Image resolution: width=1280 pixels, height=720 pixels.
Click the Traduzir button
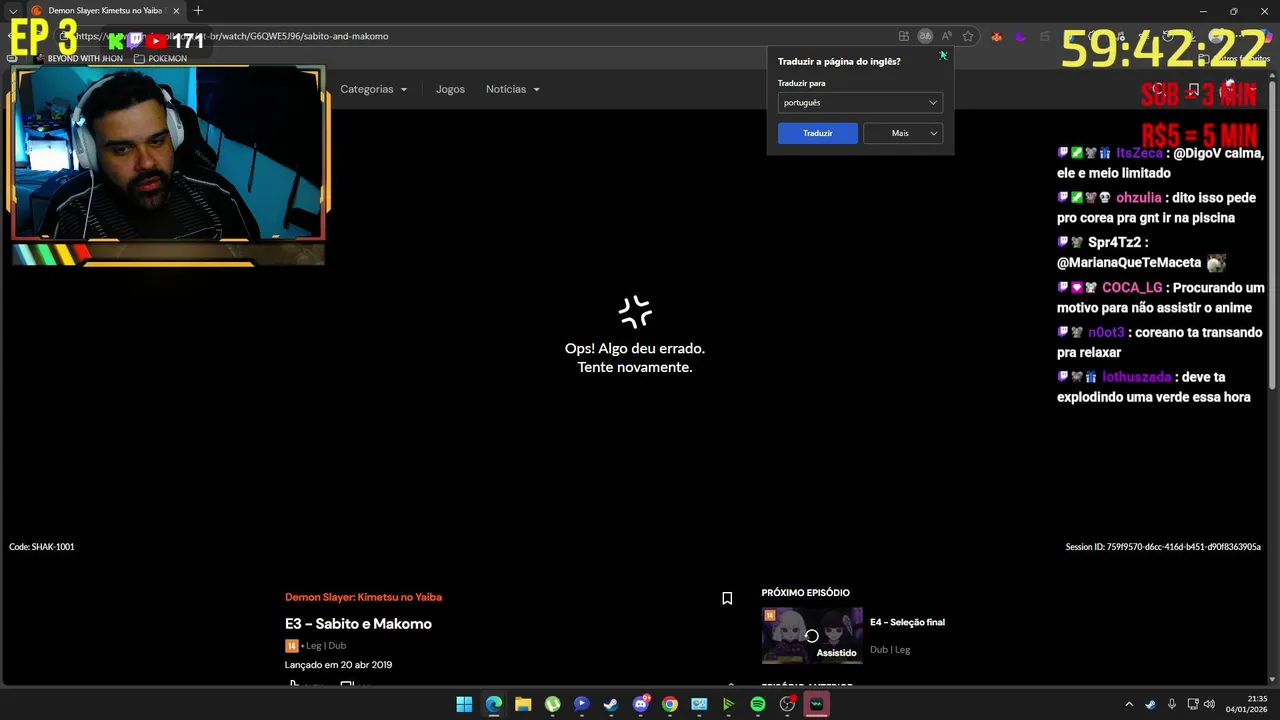pos(818,133)
